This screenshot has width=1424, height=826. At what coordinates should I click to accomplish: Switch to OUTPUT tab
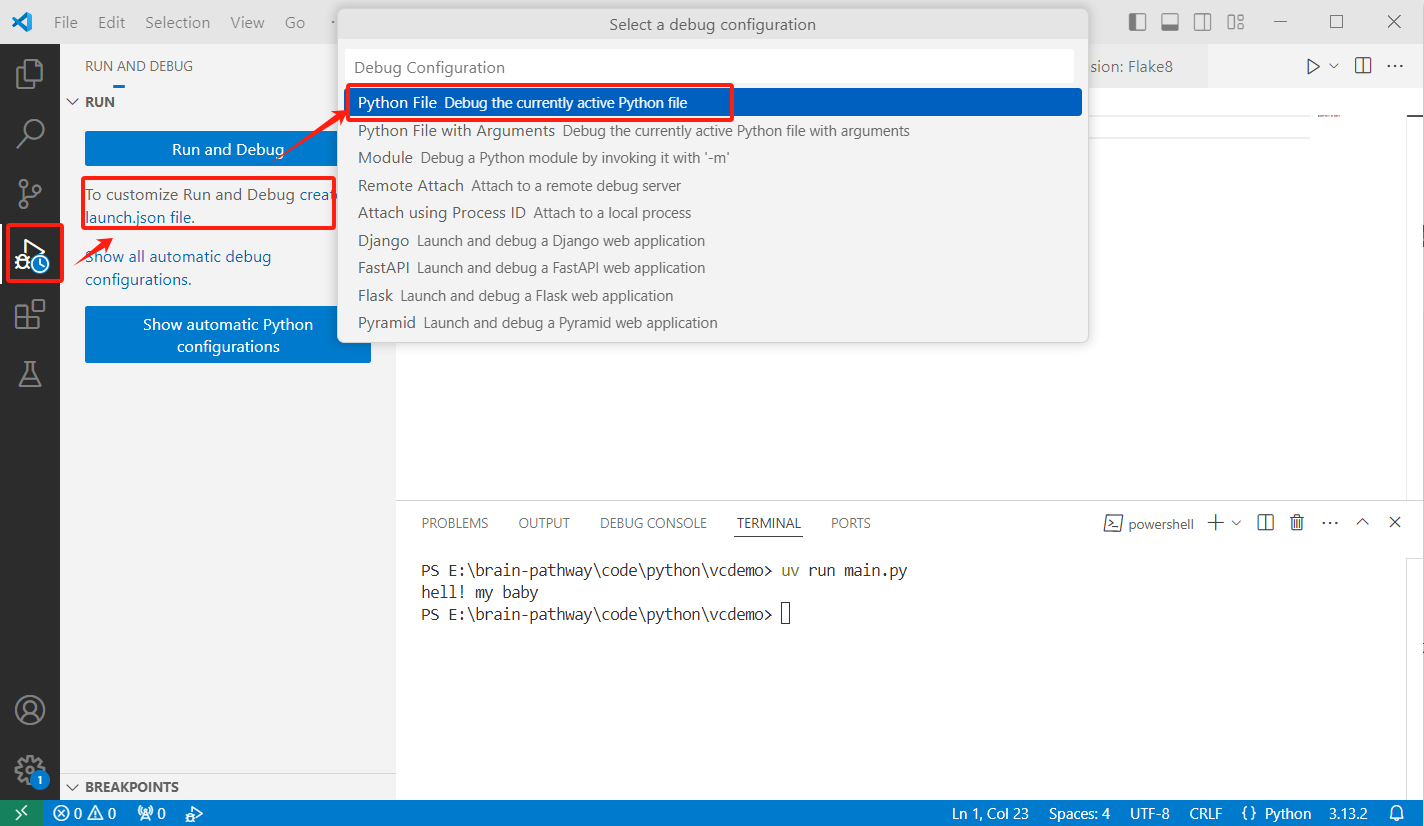pos(544,523)
